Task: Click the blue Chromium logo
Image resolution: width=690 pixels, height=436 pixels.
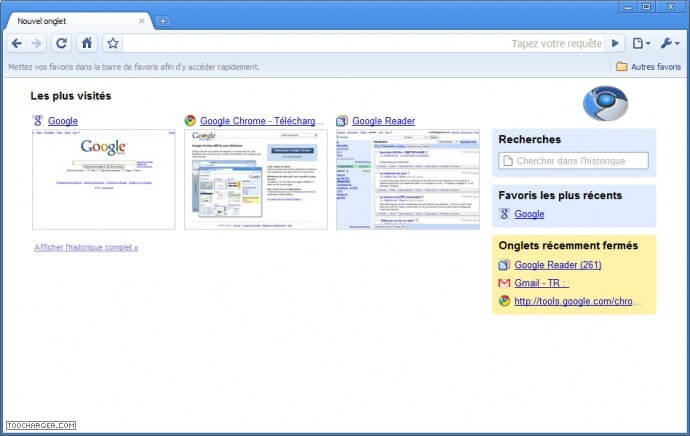Action: (606, 103)
